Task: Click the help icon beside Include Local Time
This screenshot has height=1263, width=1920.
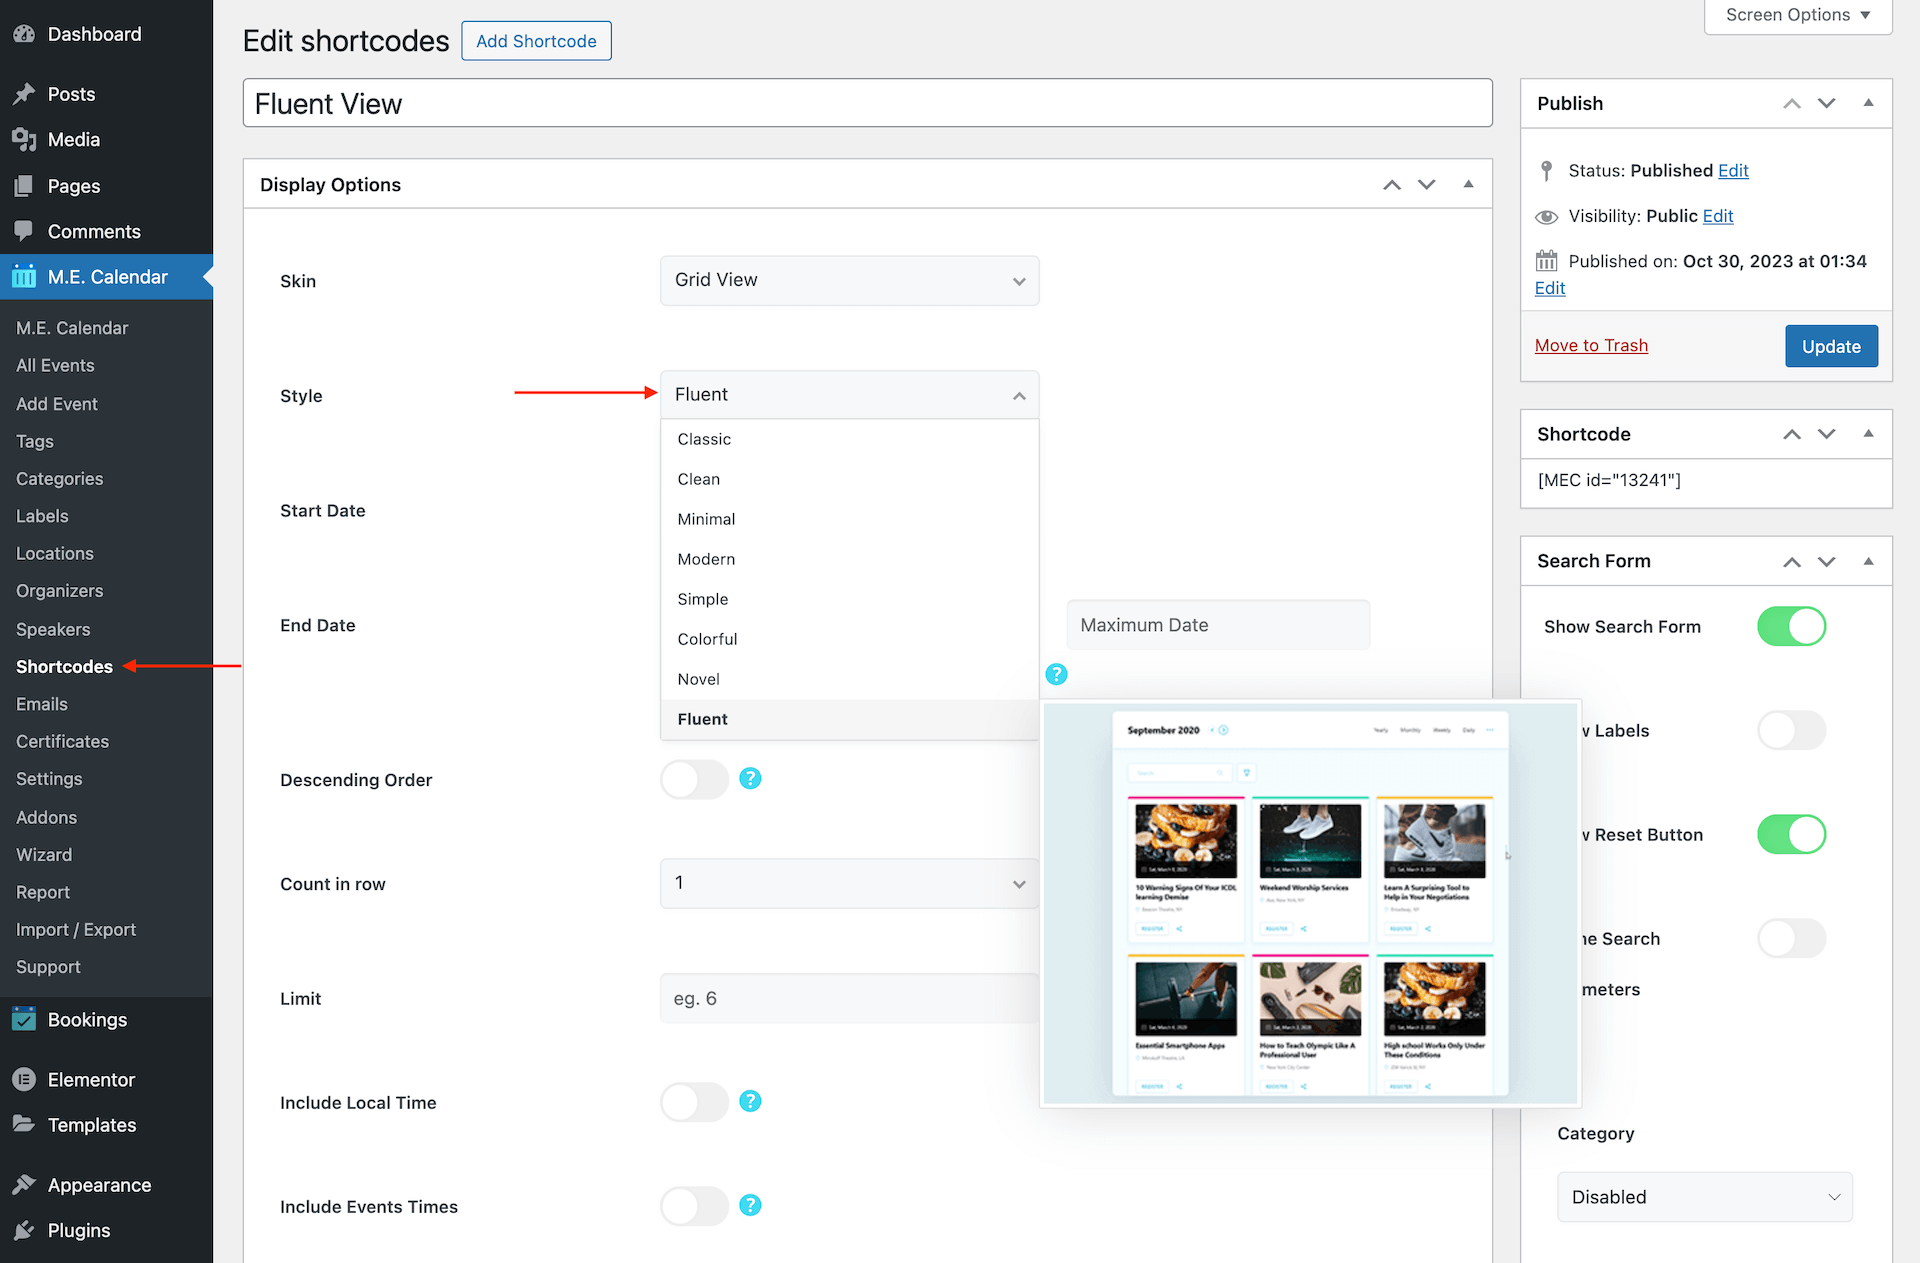Action: click(x=750, y=1101)
